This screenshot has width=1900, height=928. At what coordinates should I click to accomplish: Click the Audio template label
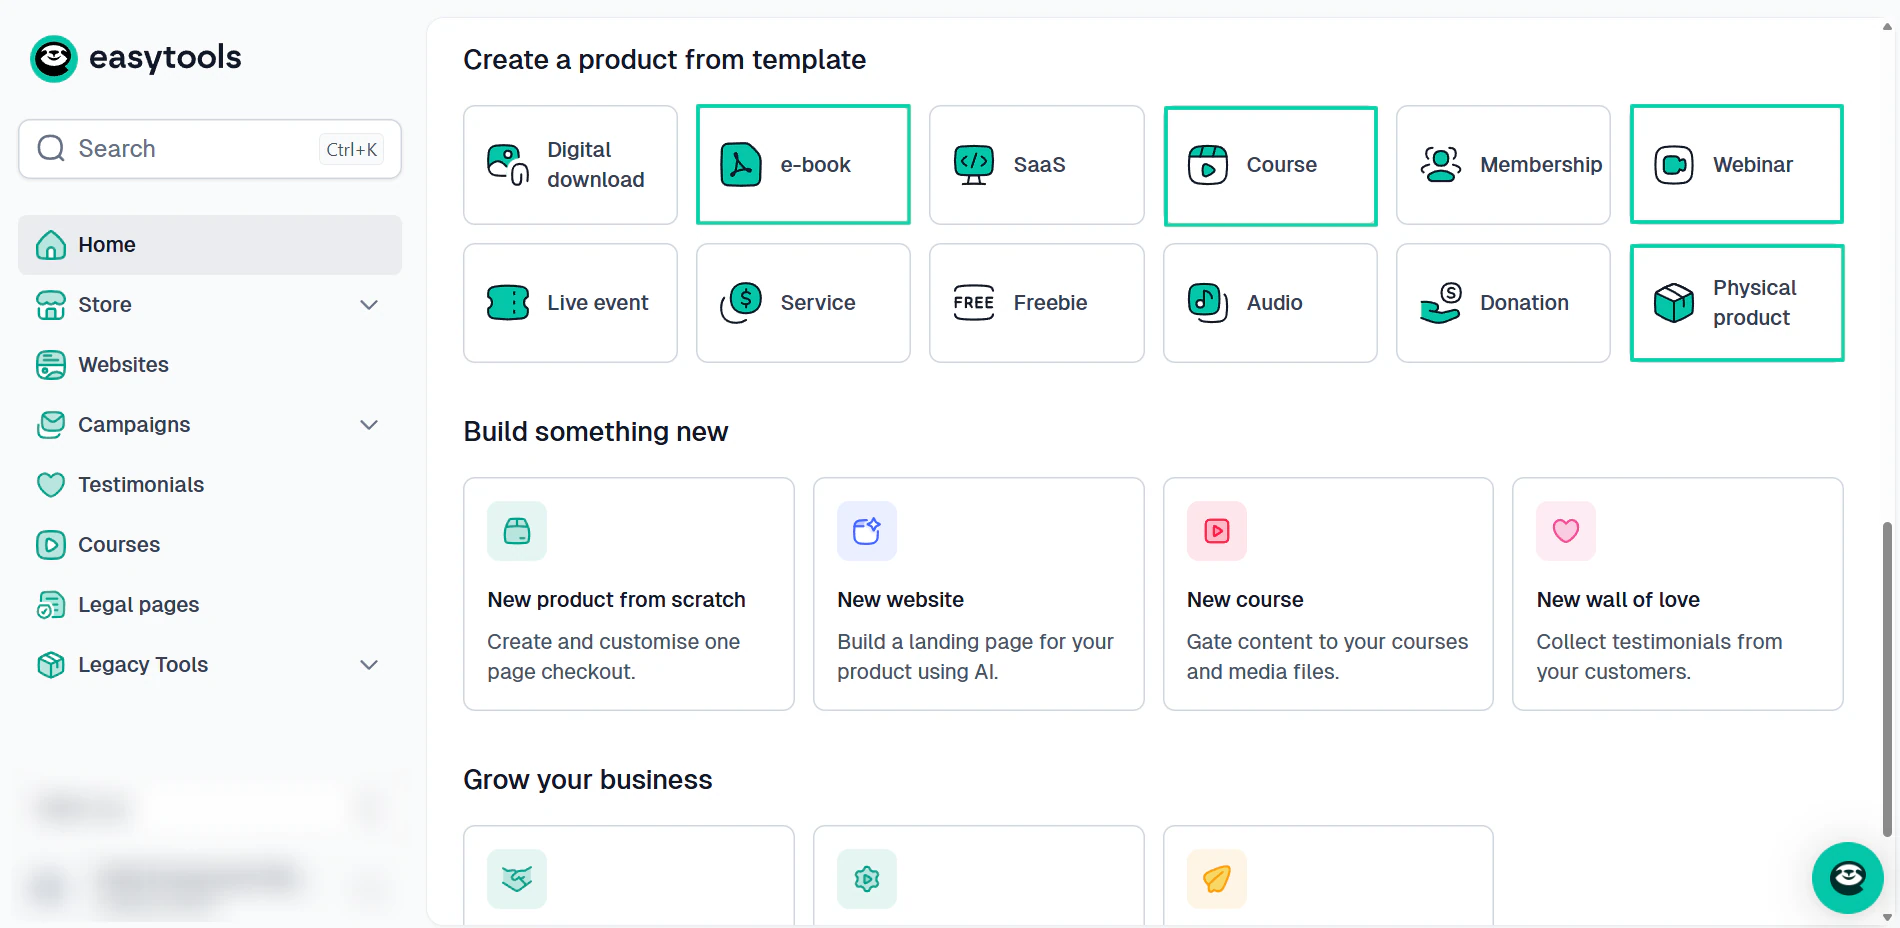[x=1275, y=303]
